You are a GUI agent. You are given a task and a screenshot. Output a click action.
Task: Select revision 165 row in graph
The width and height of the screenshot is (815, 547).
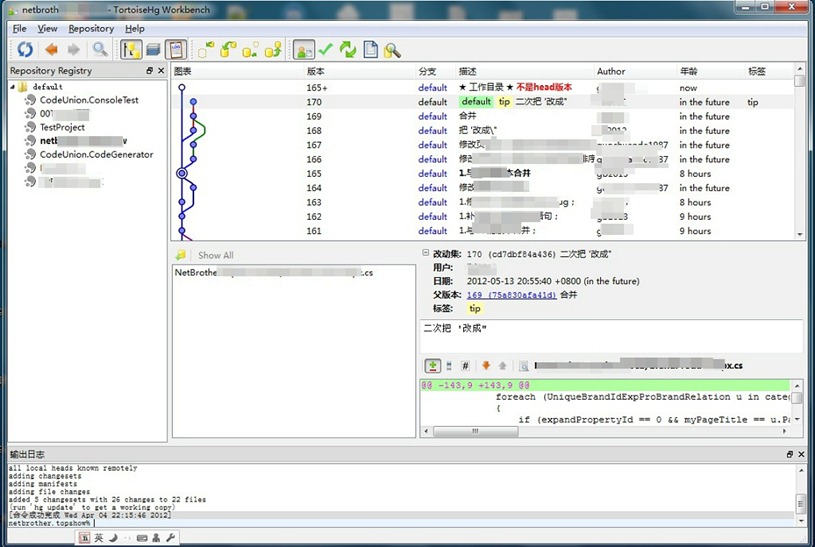coord(482,174)
